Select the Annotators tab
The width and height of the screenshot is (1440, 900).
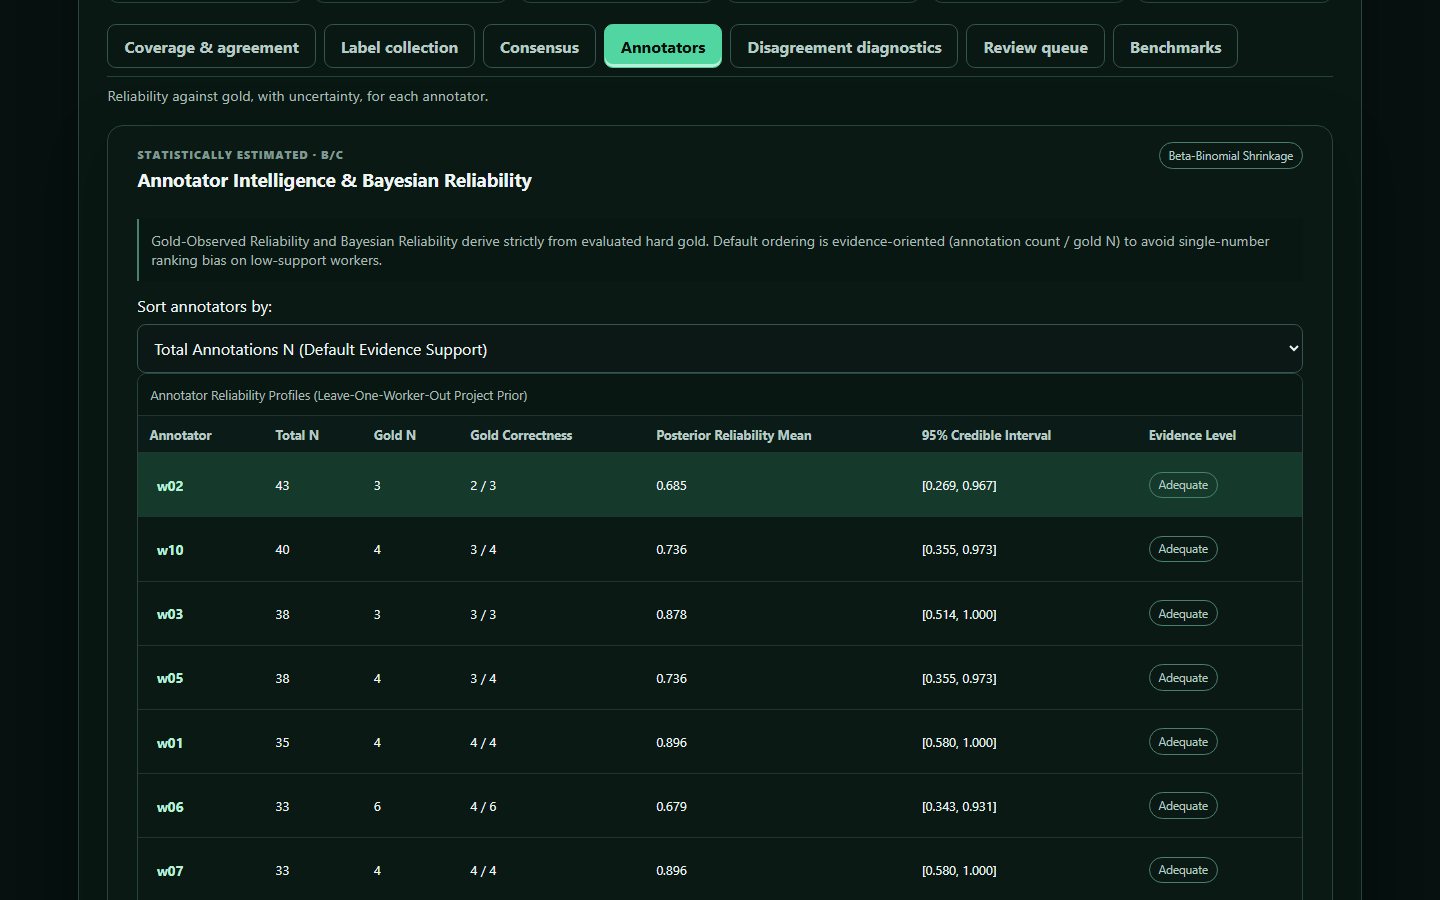point(663,47)
